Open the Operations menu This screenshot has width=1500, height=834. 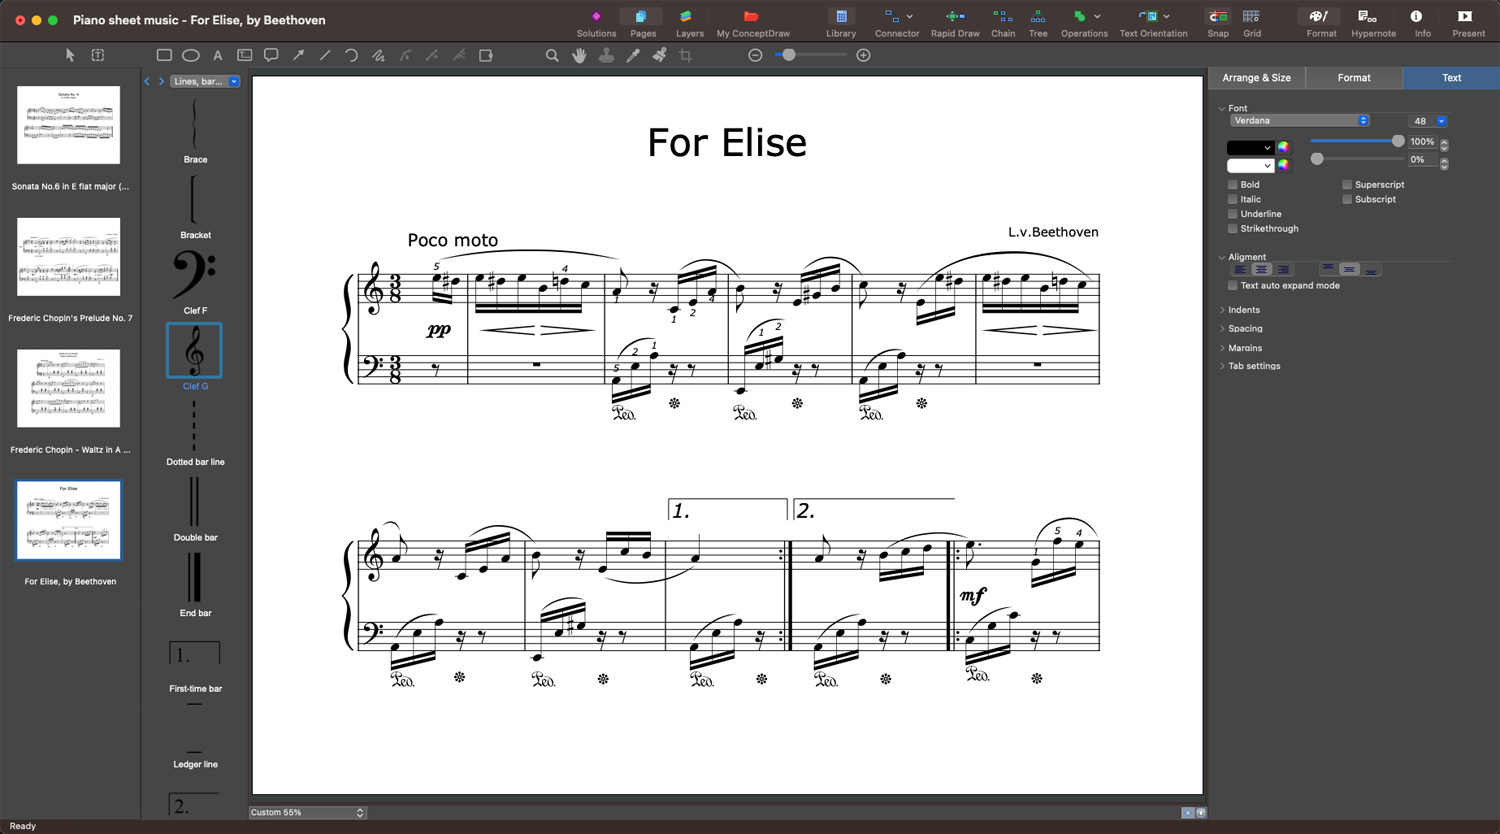click(x=1084, y=23)
